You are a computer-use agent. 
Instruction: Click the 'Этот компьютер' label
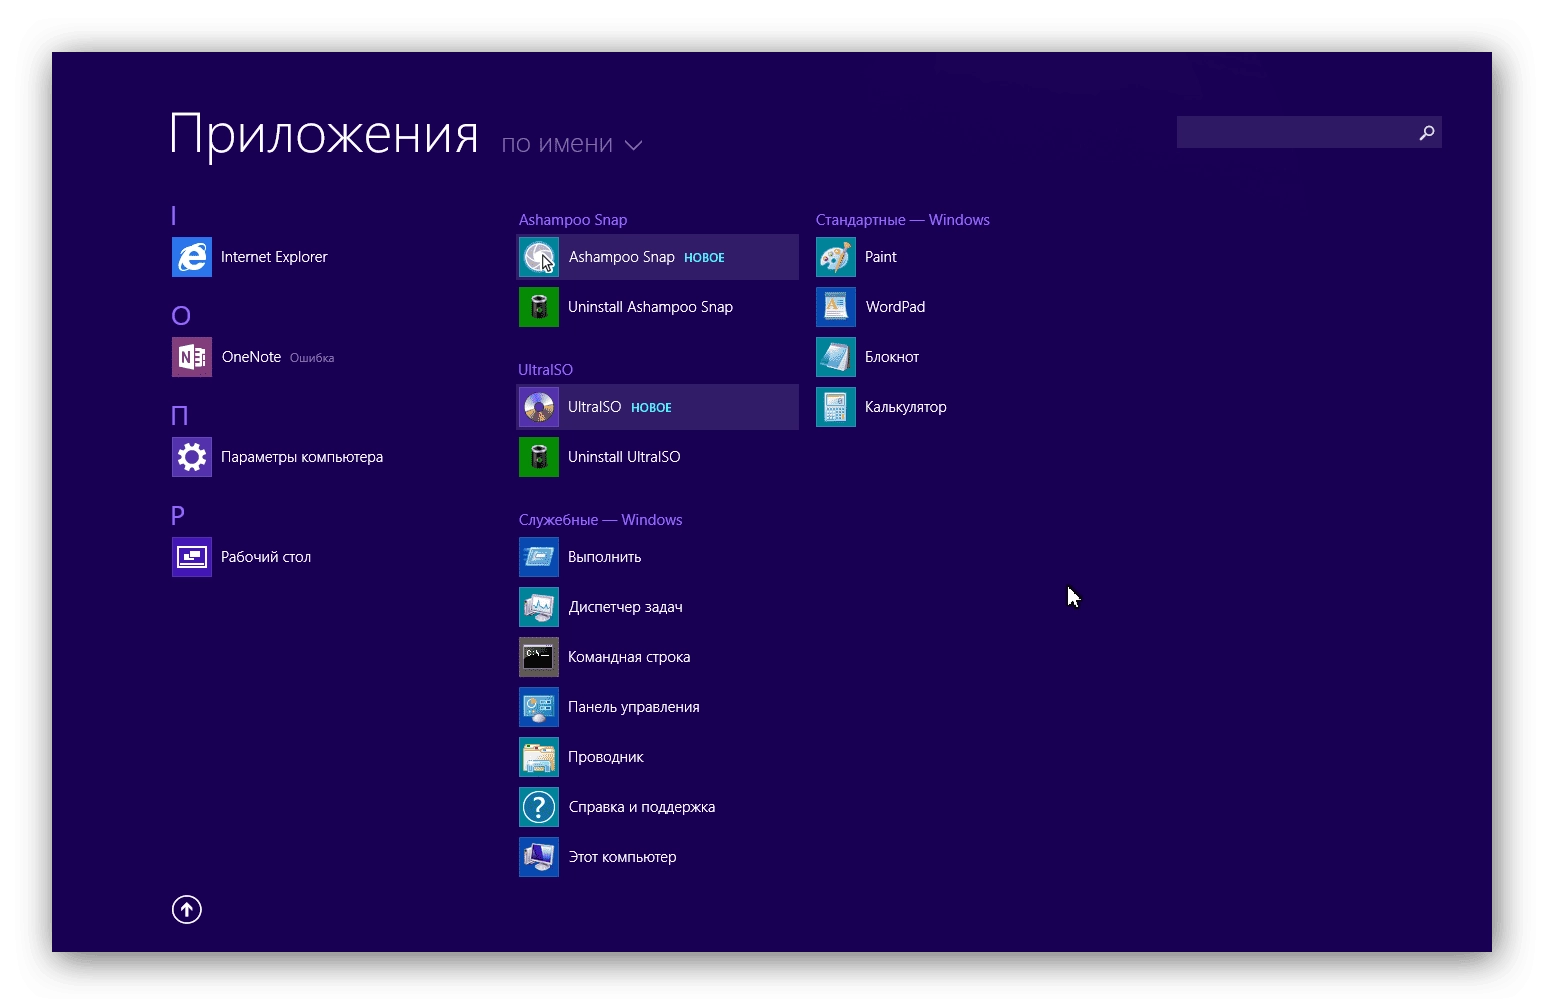click(x=623, y=857)
